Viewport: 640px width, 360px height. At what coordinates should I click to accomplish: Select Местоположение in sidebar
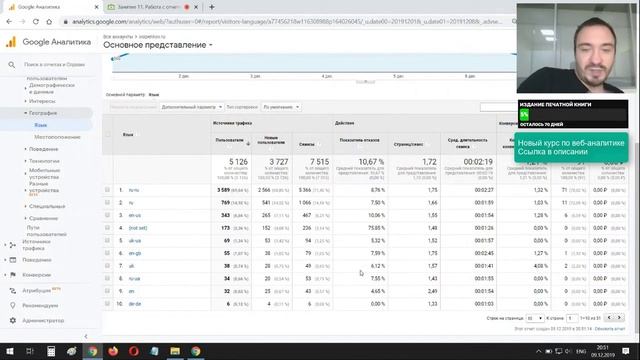point(57,137)
